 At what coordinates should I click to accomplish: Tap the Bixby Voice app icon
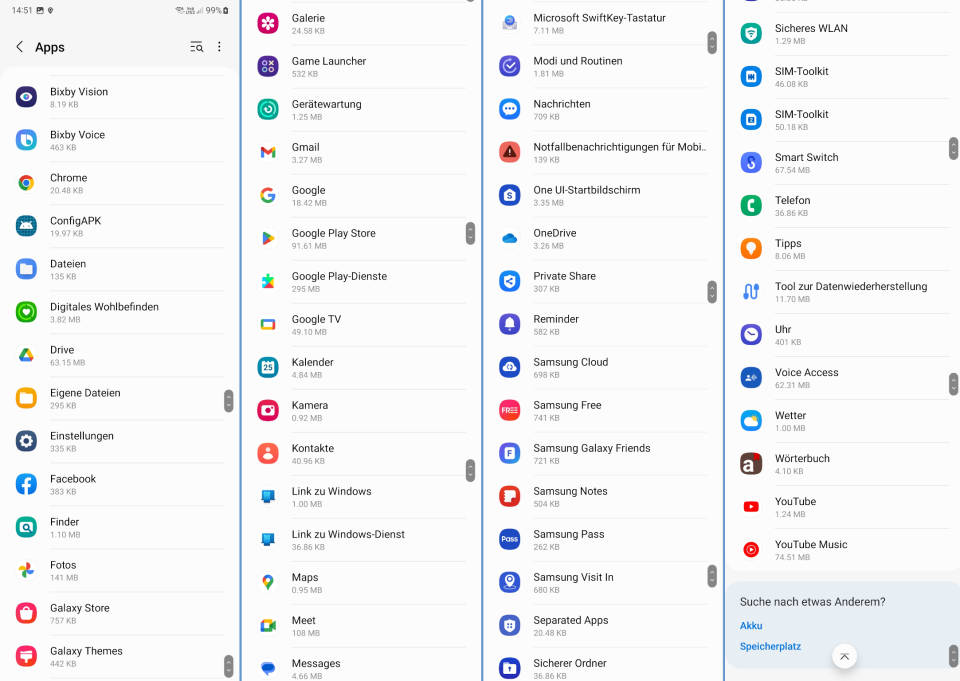tap(26, 140)
